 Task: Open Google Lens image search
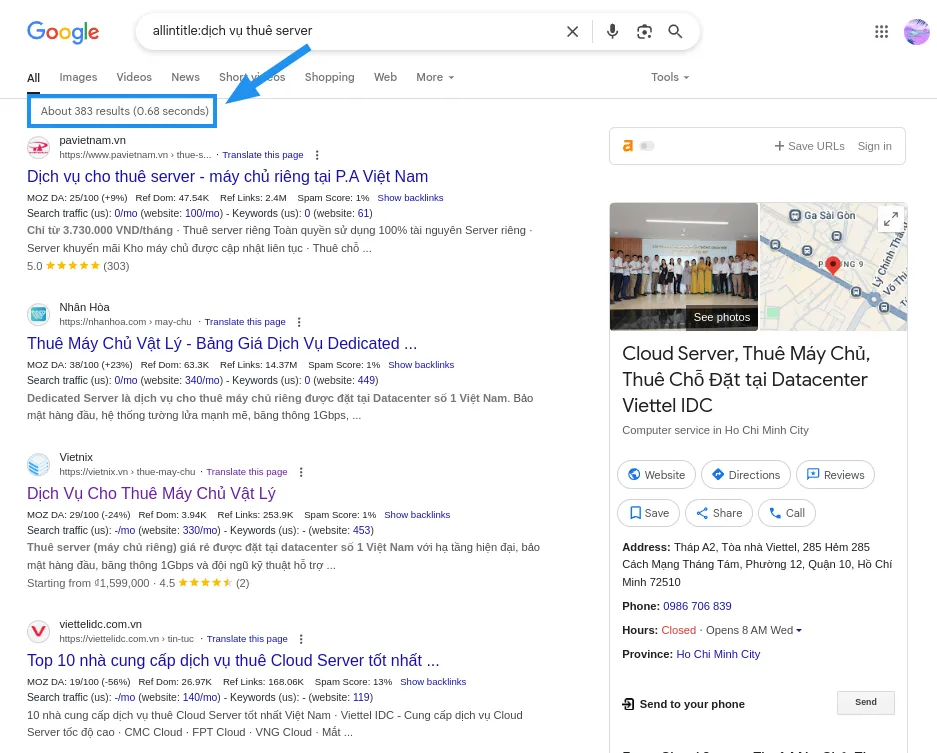644,32
